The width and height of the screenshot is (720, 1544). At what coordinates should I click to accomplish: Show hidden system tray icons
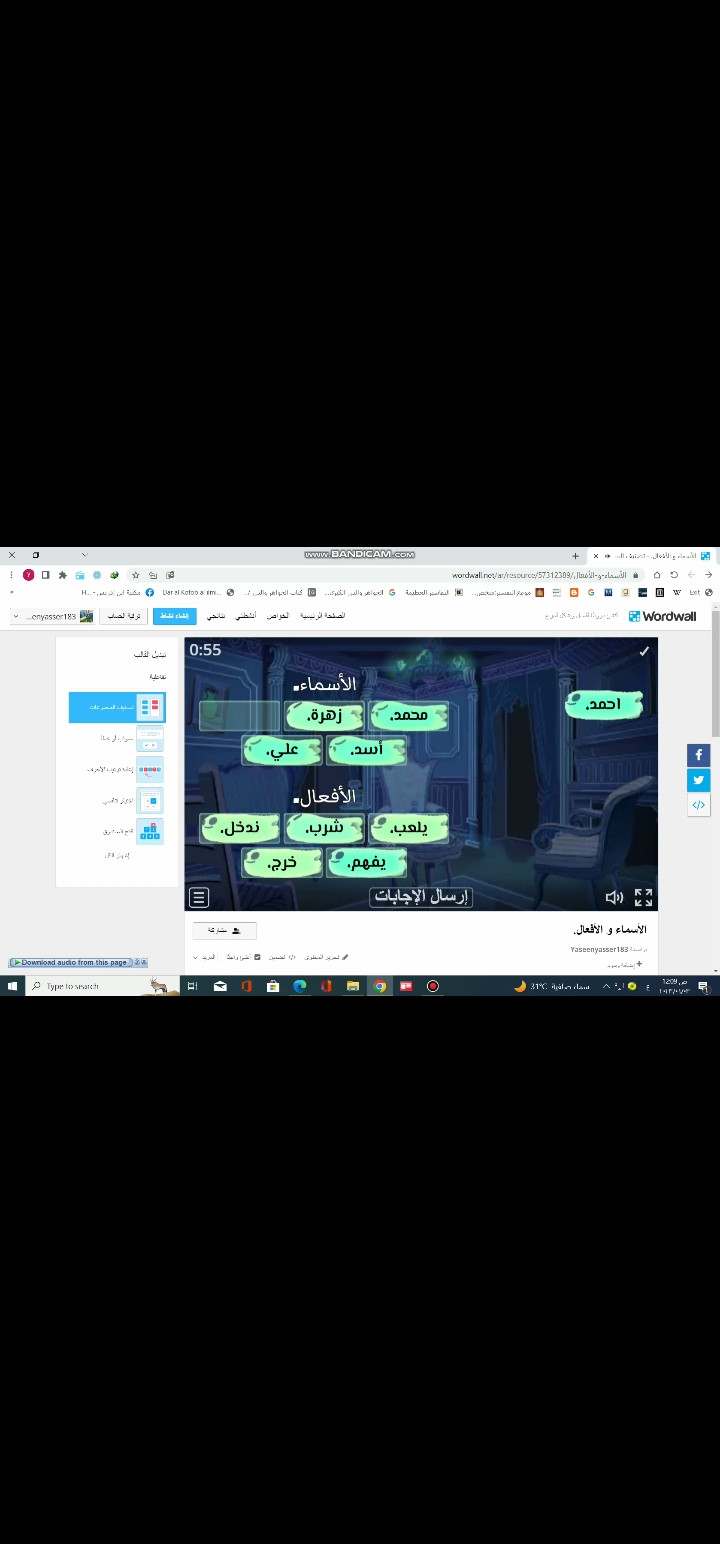(605, 986)
